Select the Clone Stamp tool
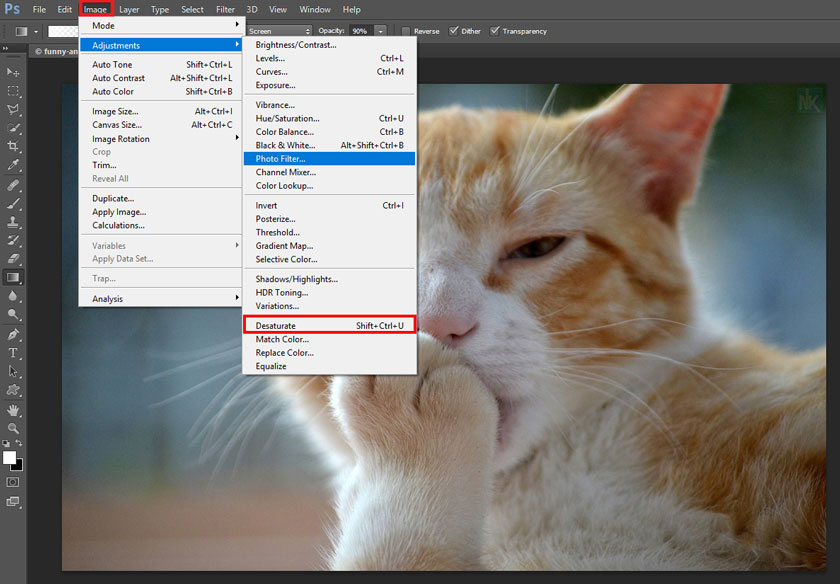 (13, 222)
